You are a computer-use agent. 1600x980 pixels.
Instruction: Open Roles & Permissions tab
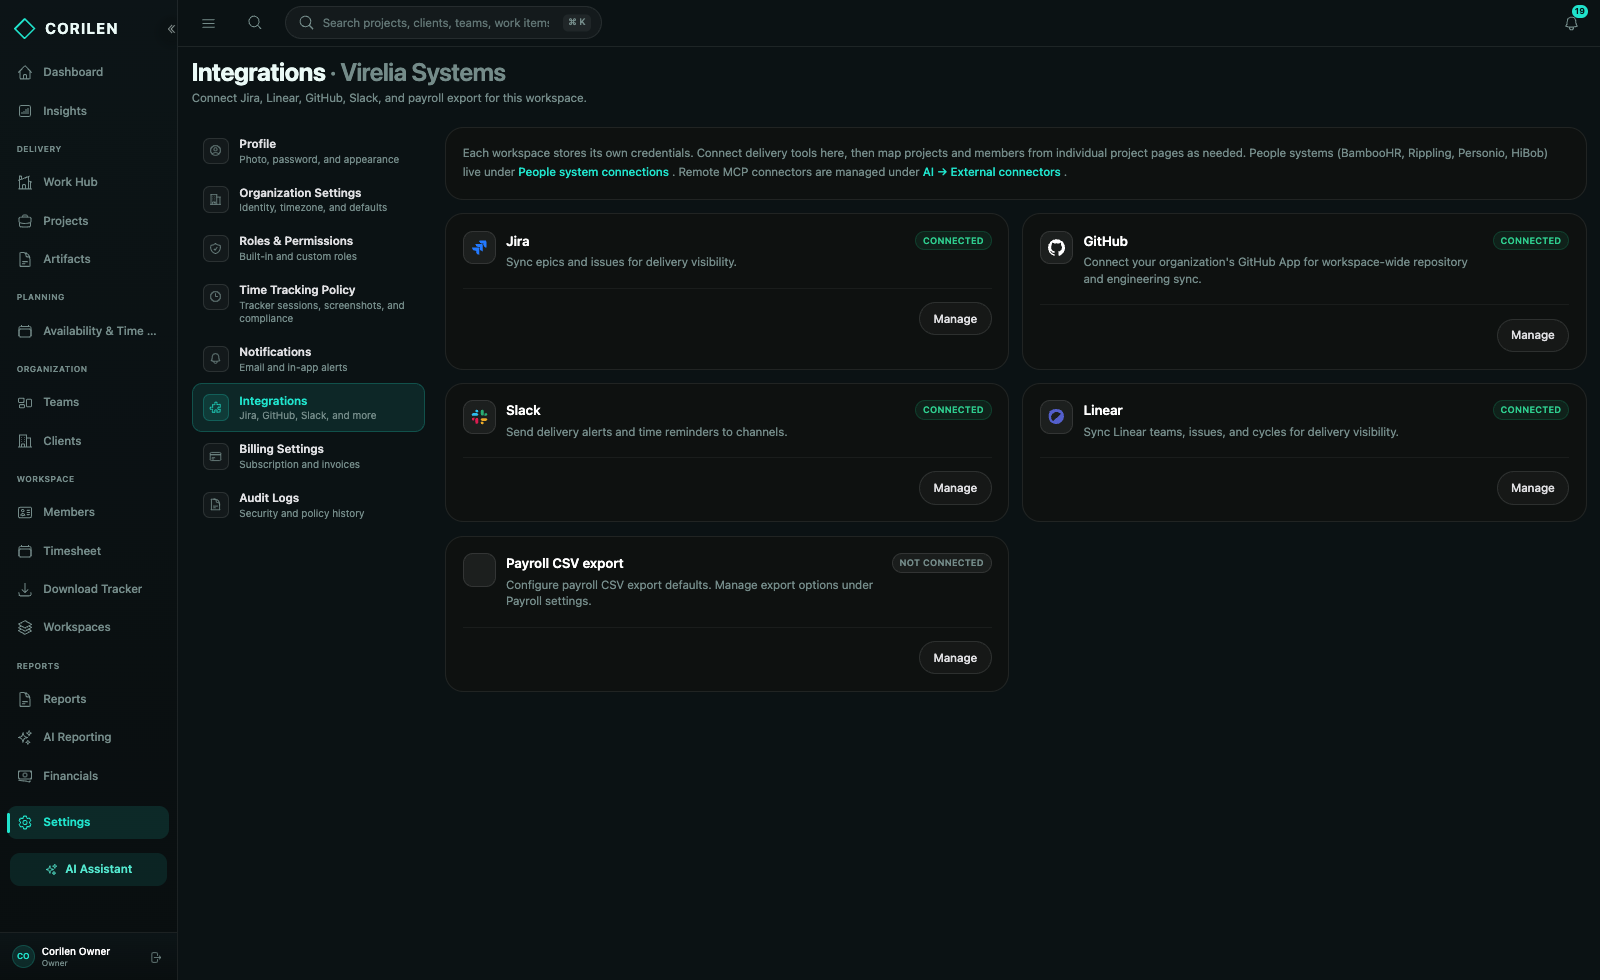308,248
